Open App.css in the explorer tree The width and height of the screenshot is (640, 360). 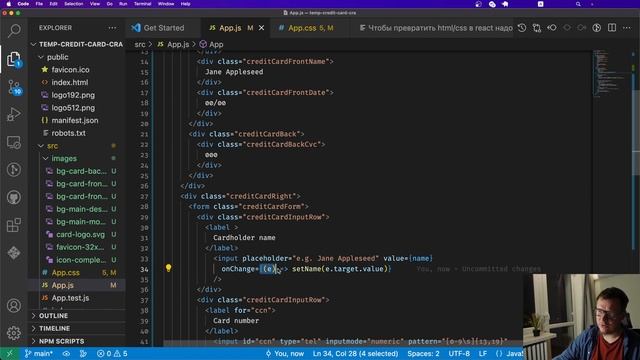tap(77, 272)
